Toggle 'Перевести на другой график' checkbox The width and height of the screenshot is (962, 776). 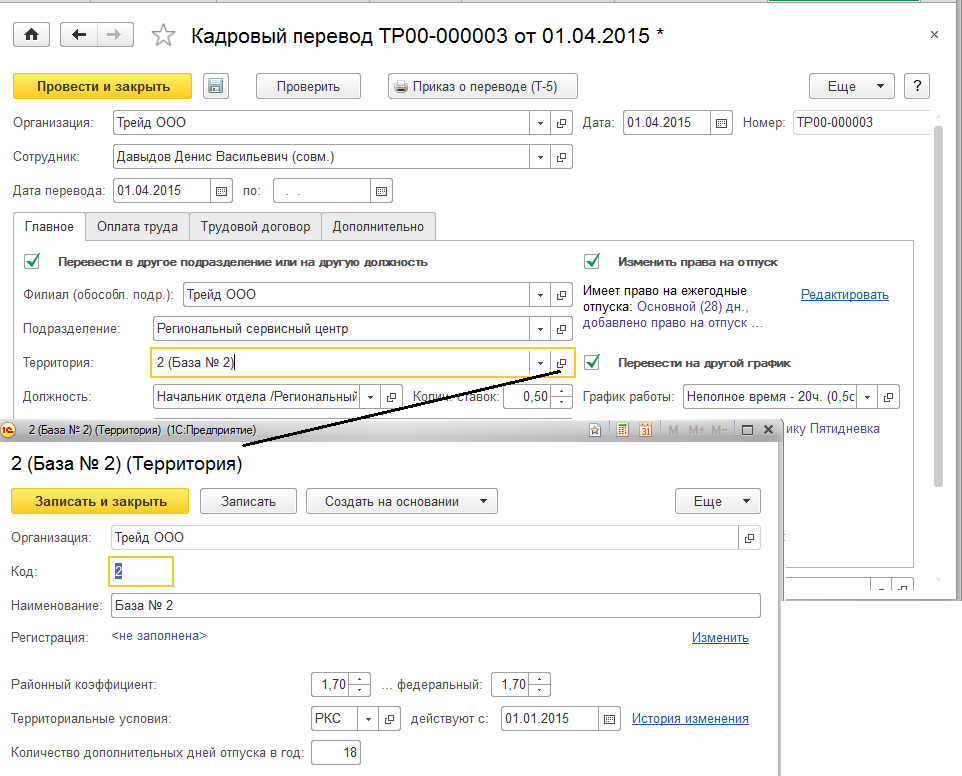coord(592,362)
